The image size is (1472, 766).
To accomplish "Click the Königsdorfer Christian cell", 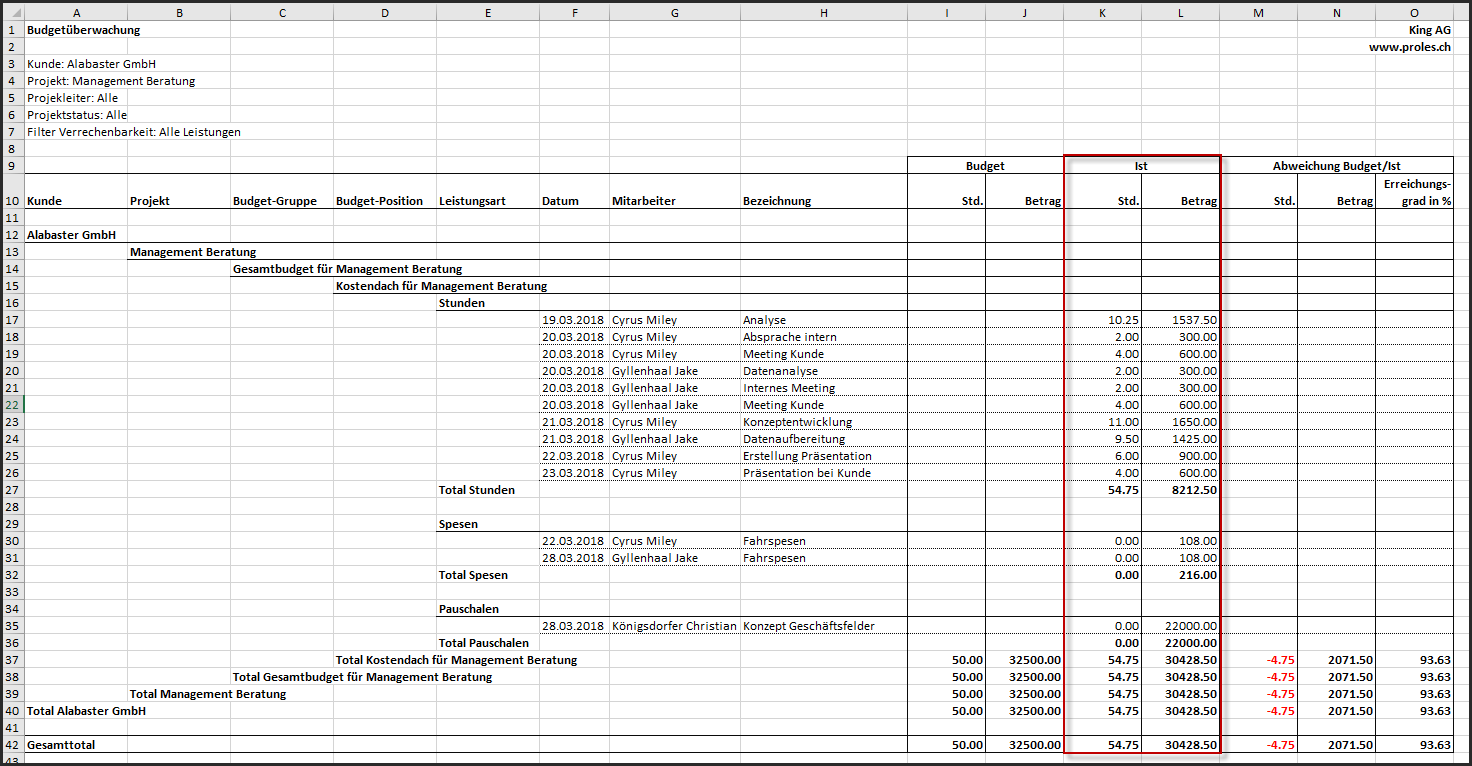I will click(x=673, y=626).
